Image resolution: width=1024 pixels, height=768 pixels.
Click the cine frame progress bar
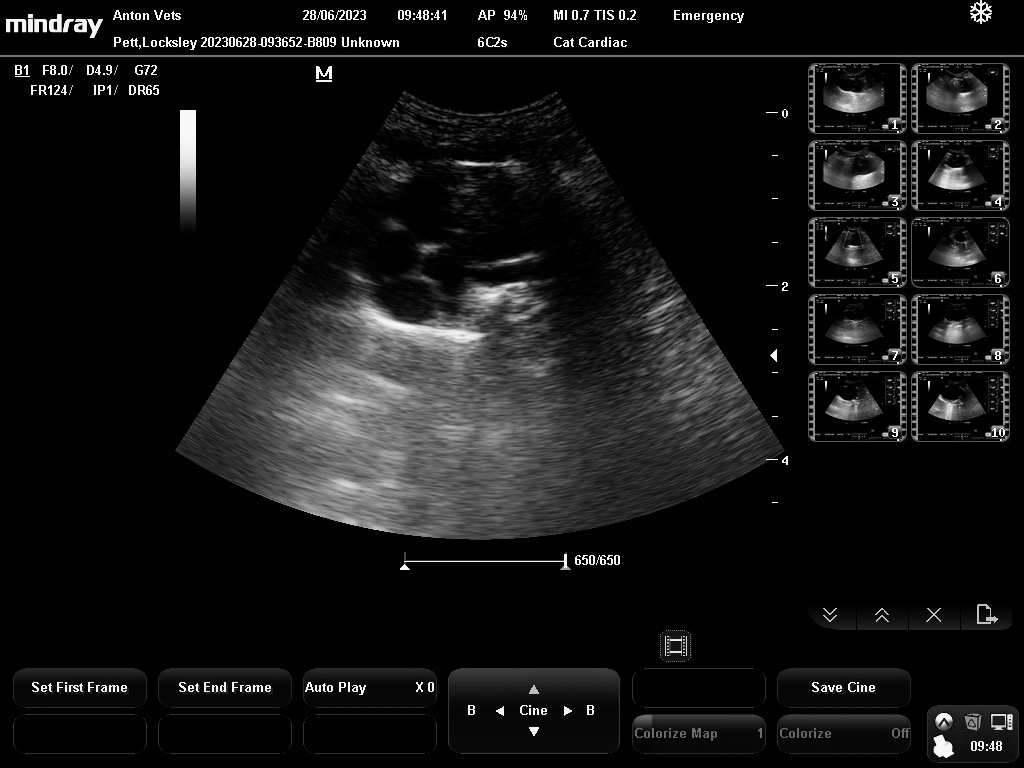(x=485, y=562)
